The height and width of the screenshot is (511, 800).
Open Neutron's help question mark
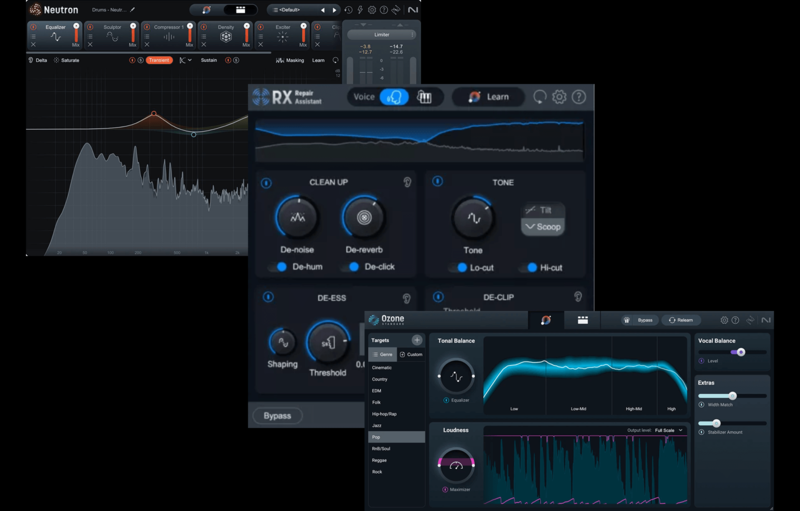(x=384, y=10)
